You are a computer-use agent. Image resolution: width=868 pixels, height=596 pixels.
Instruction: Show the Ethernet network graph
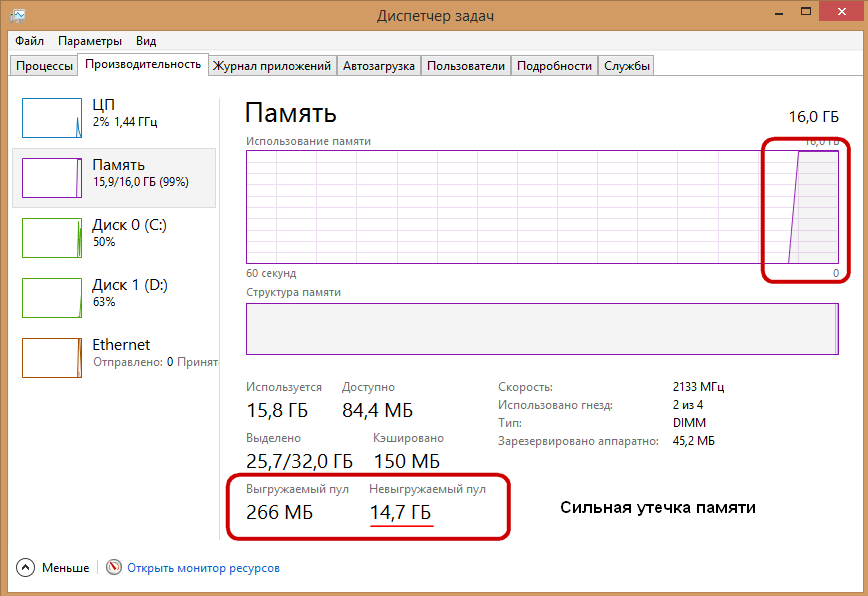[x=51, y=357]
